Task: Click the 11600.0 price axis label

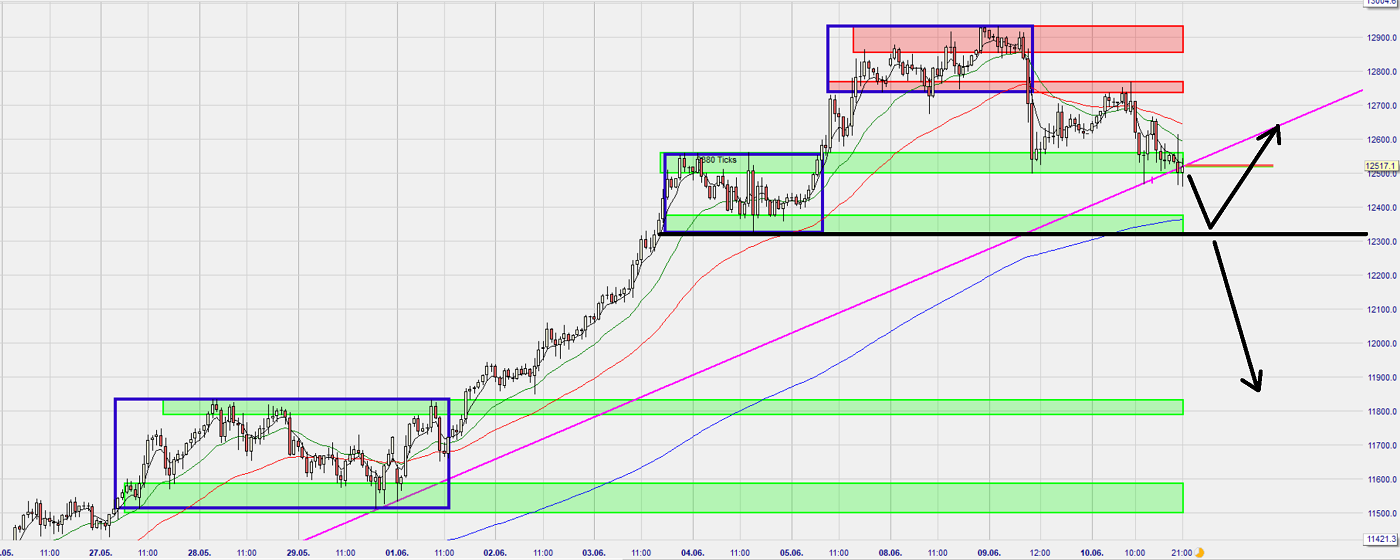Action: tap(1383, 480)
